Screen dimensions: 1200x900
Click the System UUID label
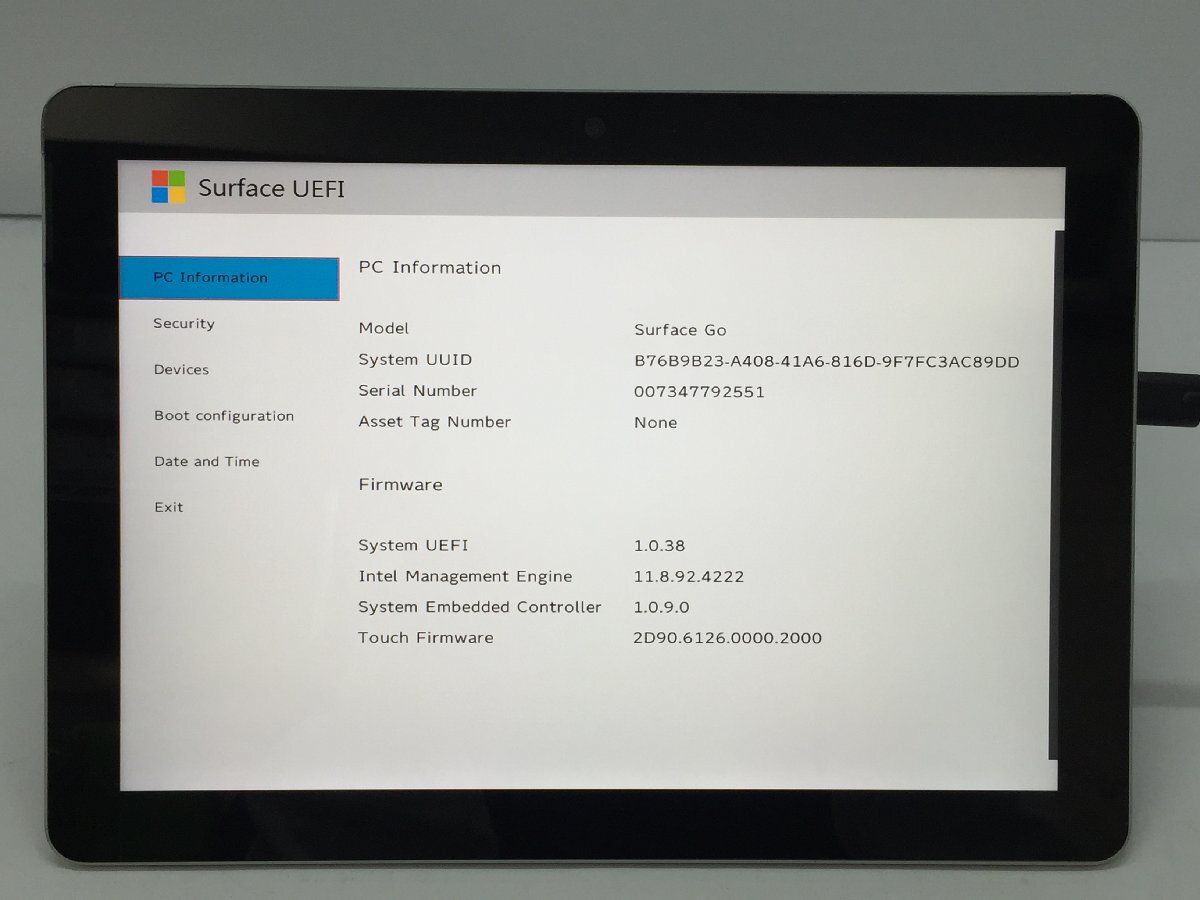click(x=415, y=360)
